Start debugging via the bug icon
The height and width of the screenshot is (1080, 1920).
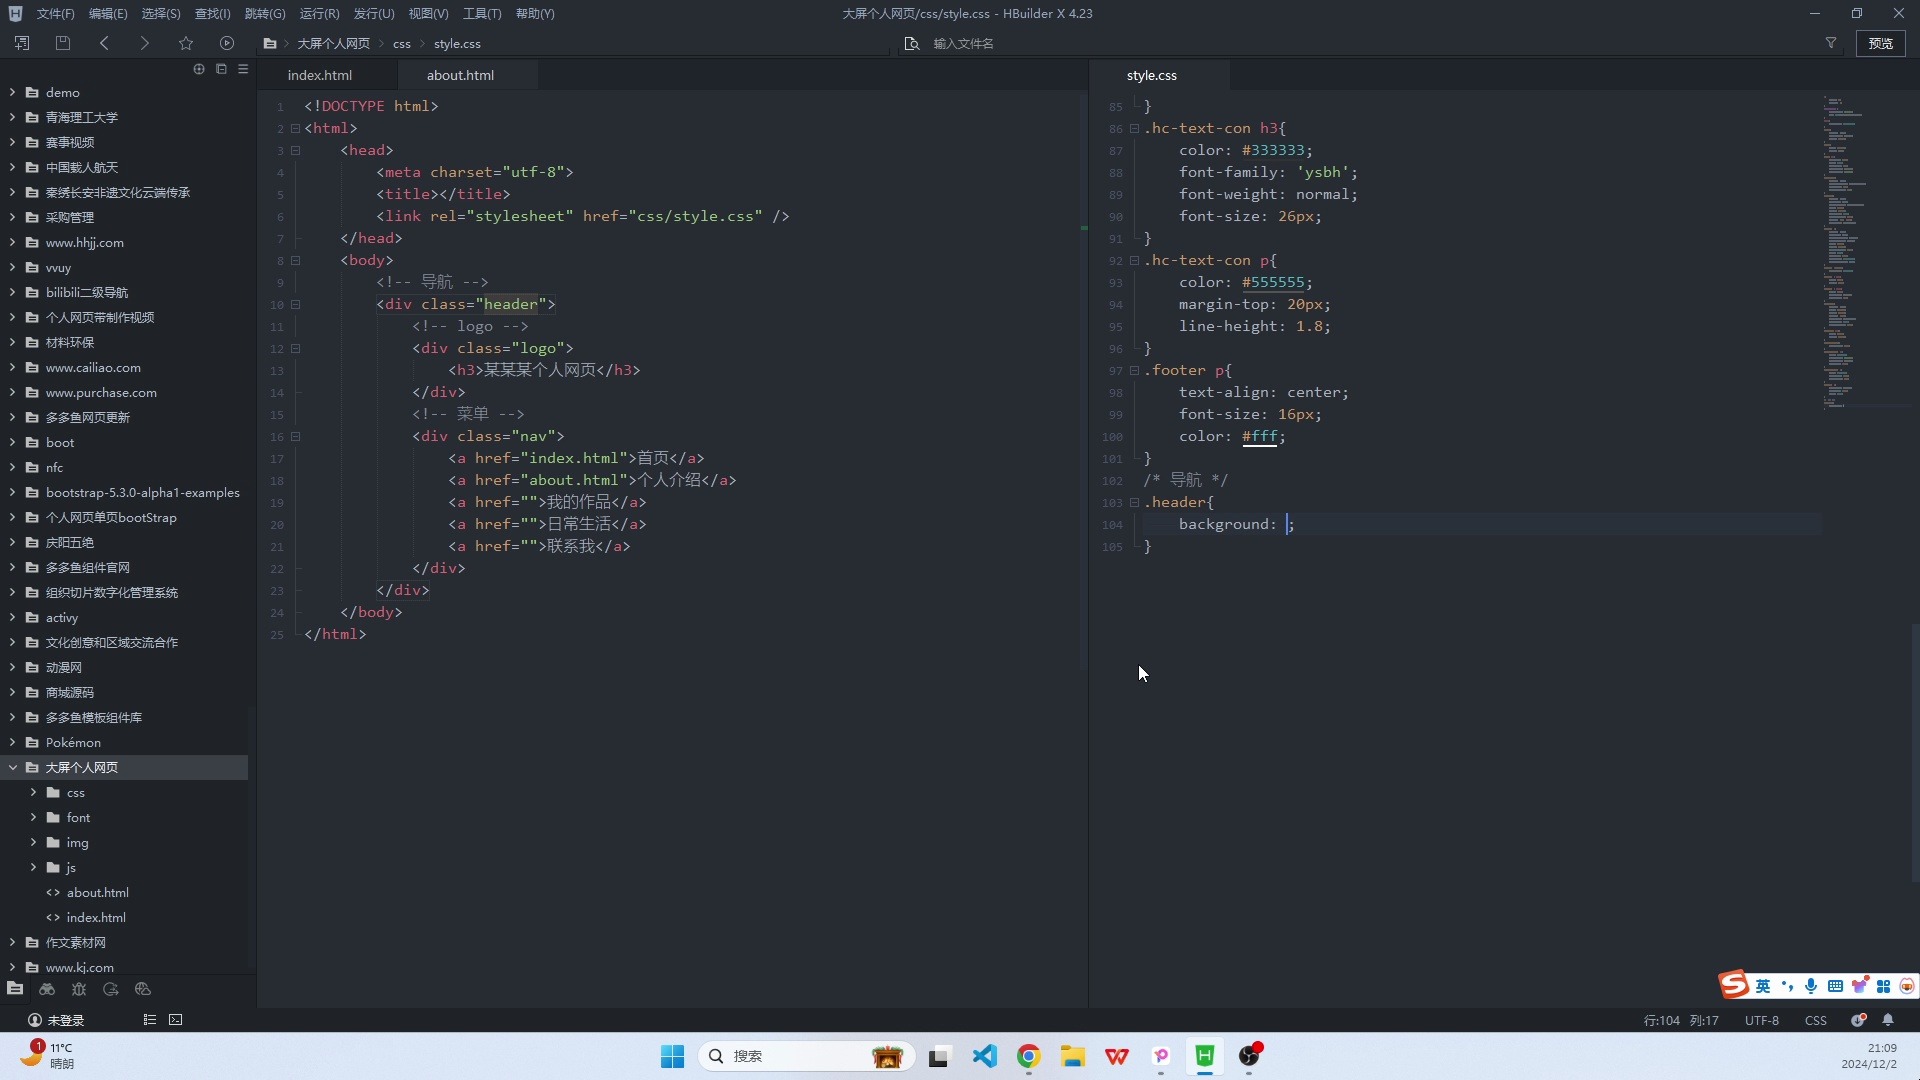79,989
